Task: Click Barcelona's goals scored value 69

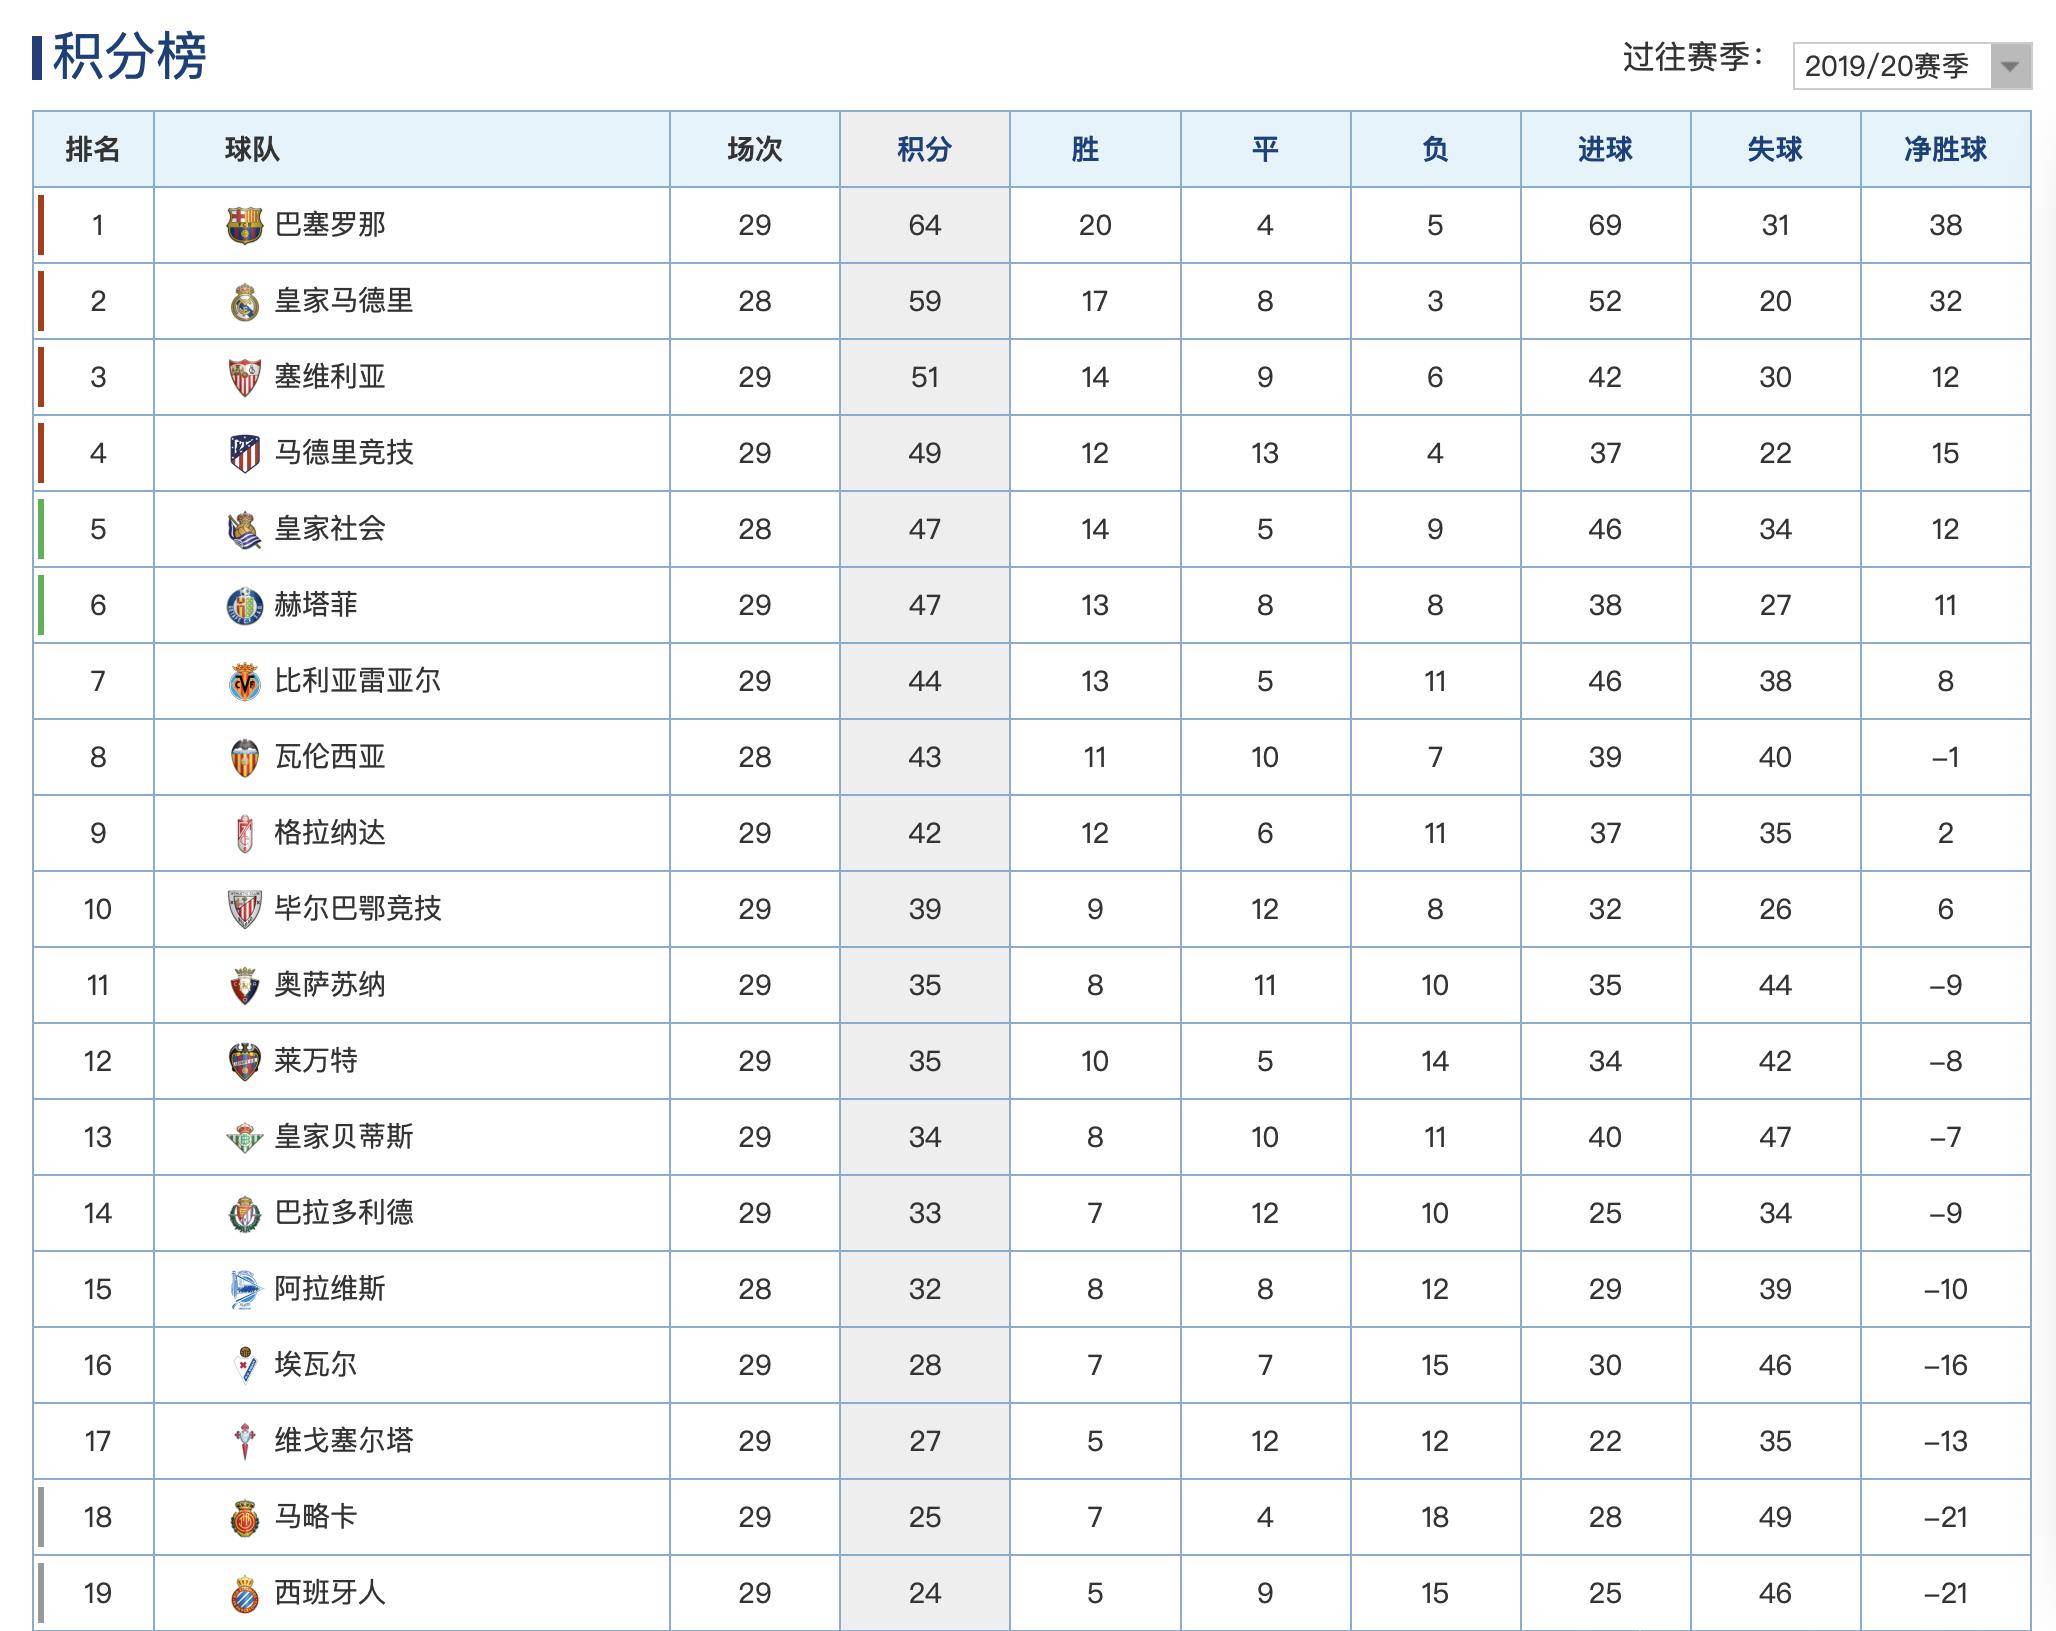Action: 1605,226
